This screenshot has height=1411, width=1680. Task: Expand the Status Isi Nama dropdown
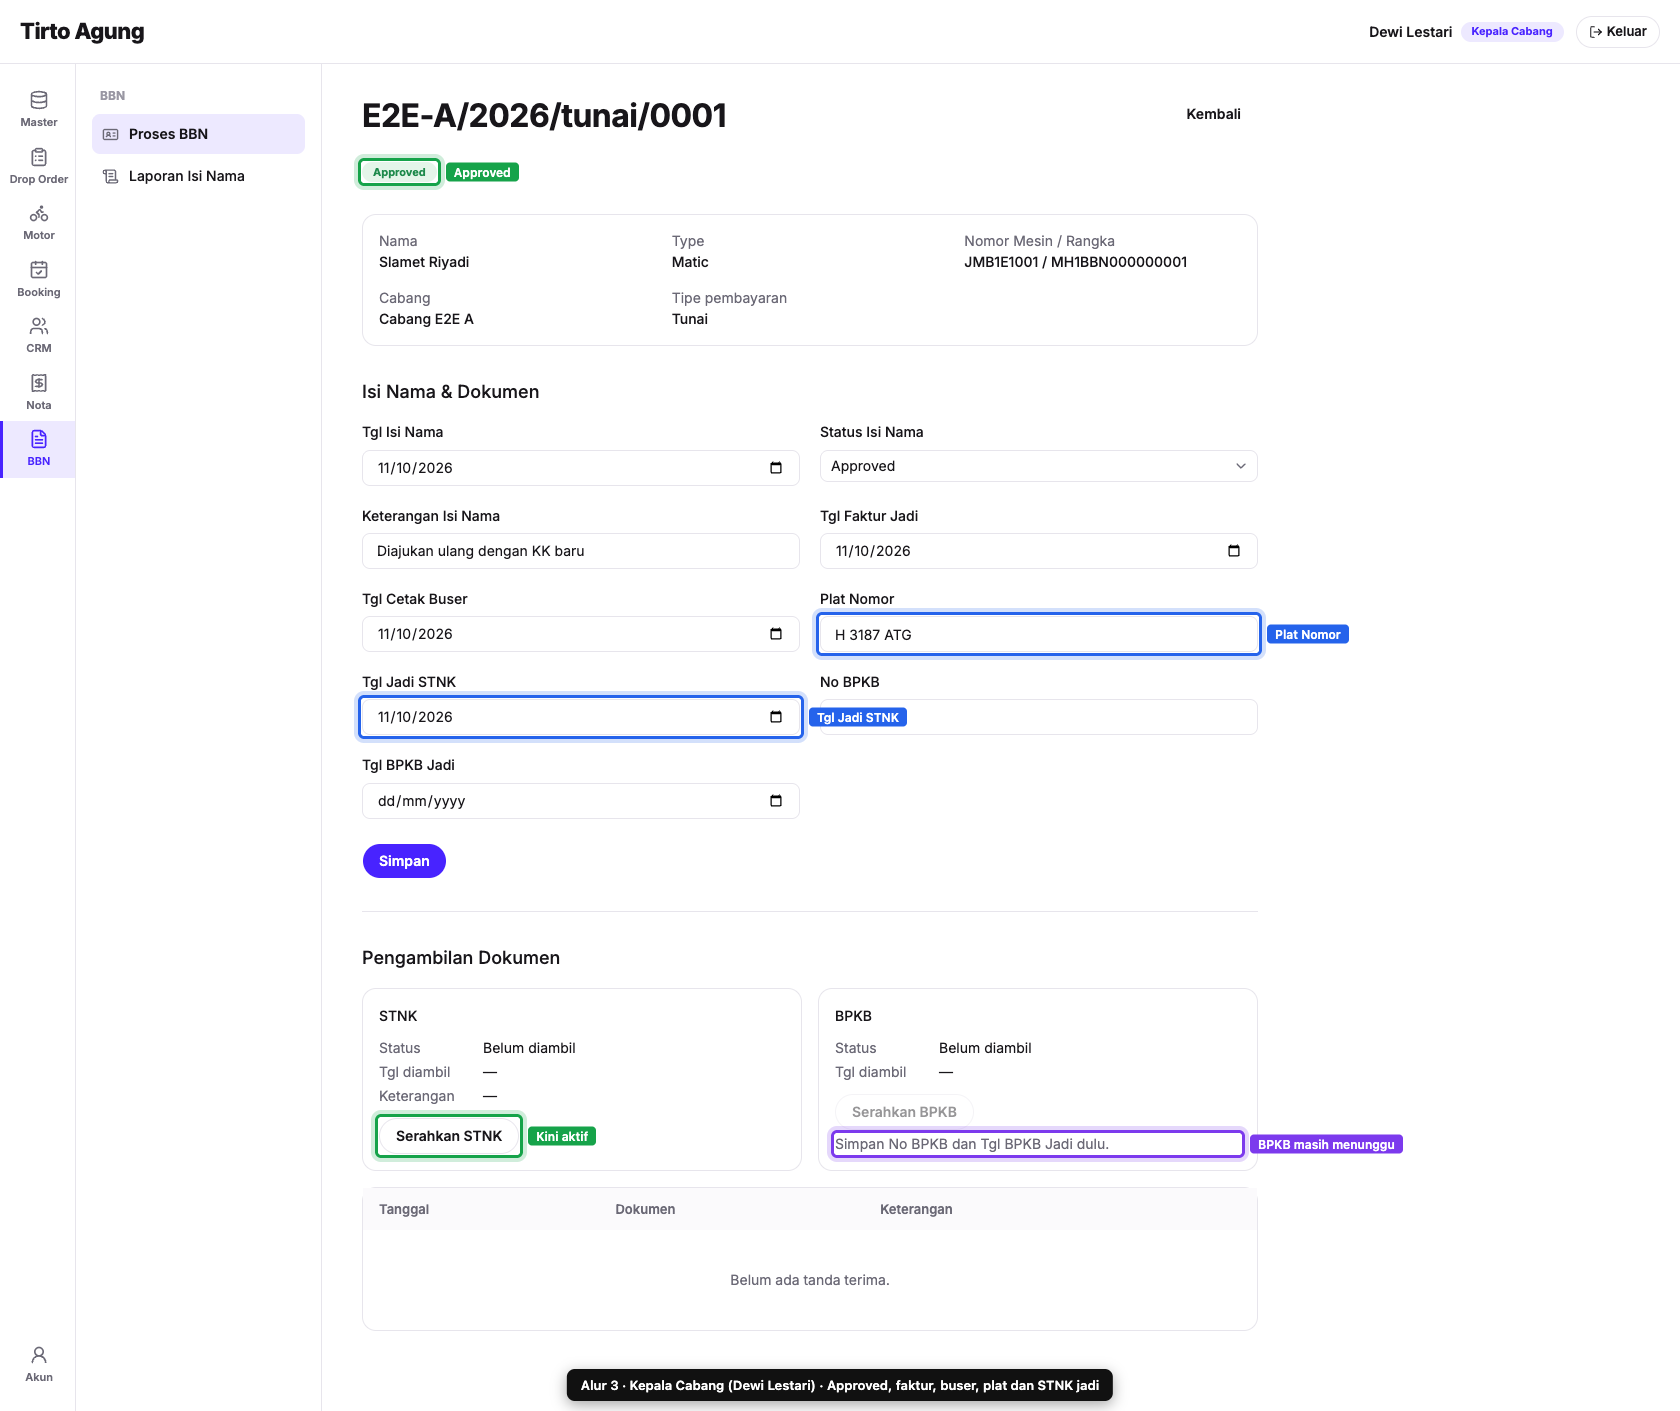pos(1038,466)
